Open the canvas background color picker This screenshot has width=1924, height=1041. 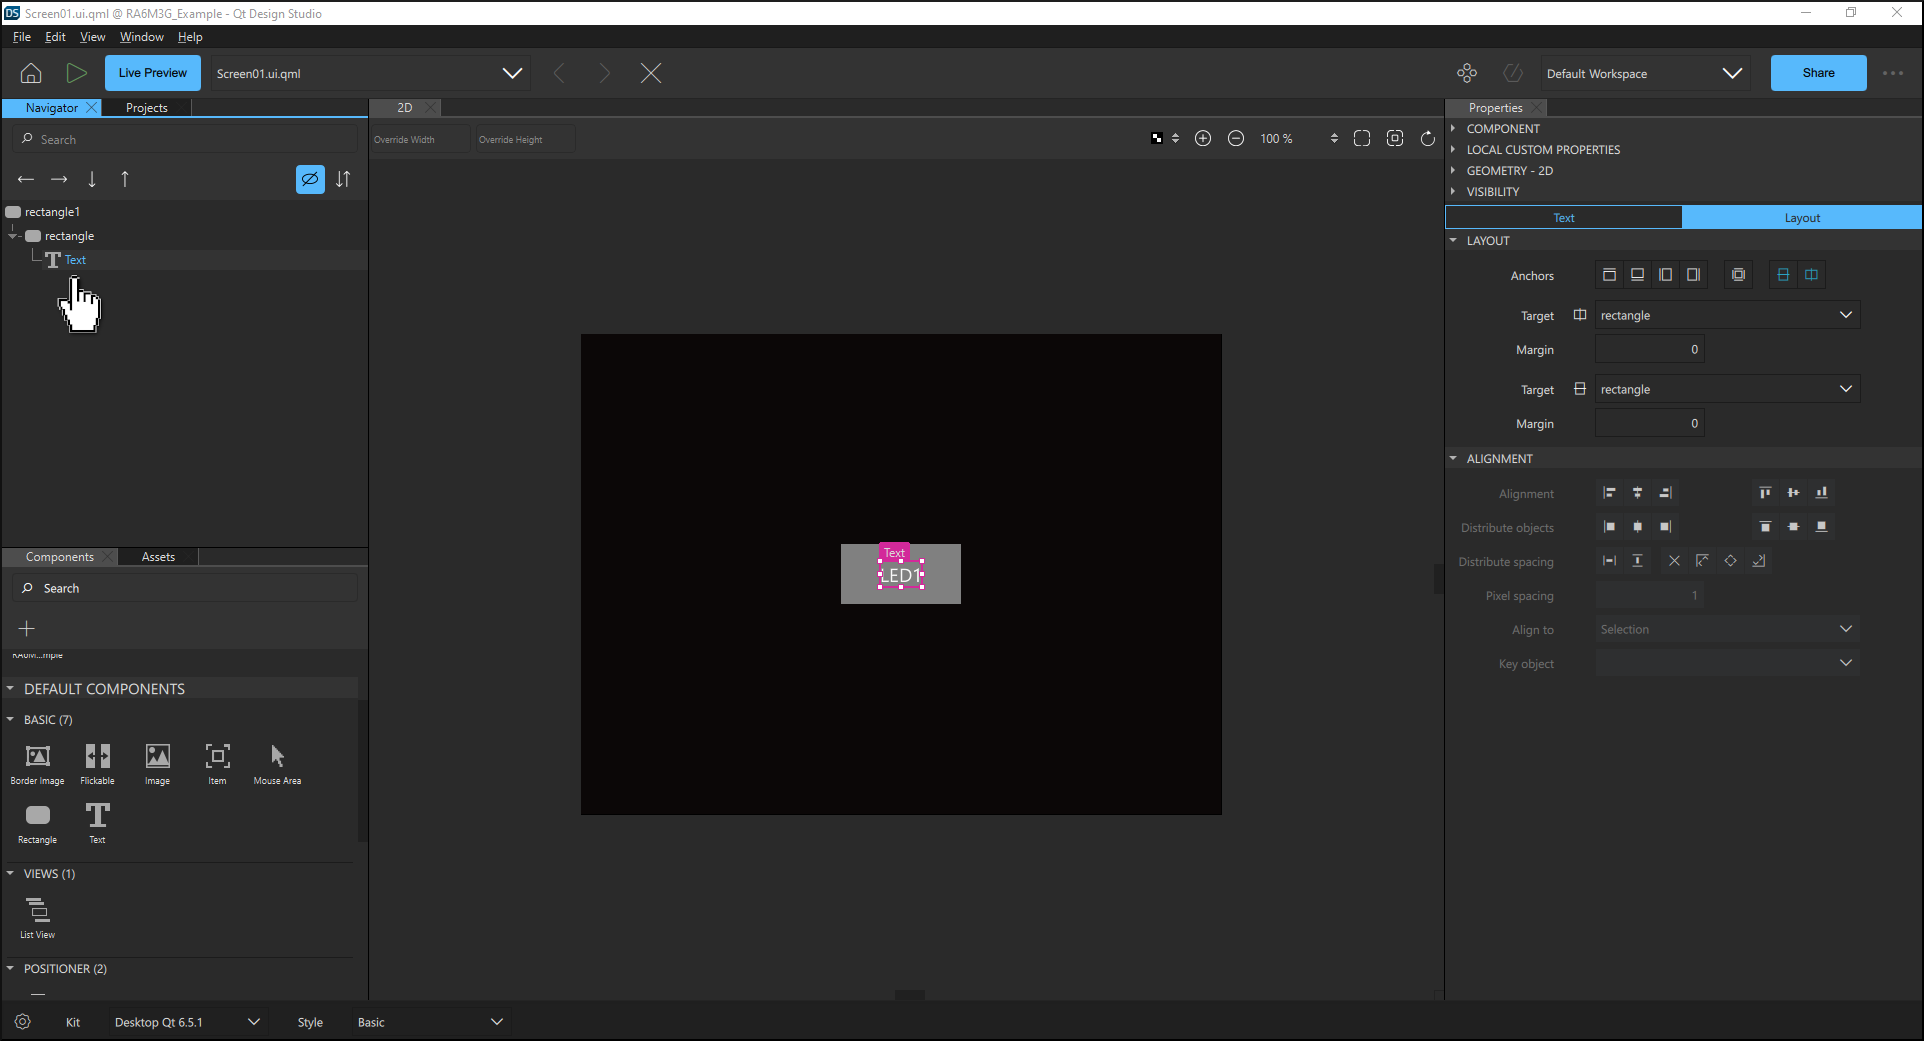(1157, 139)
